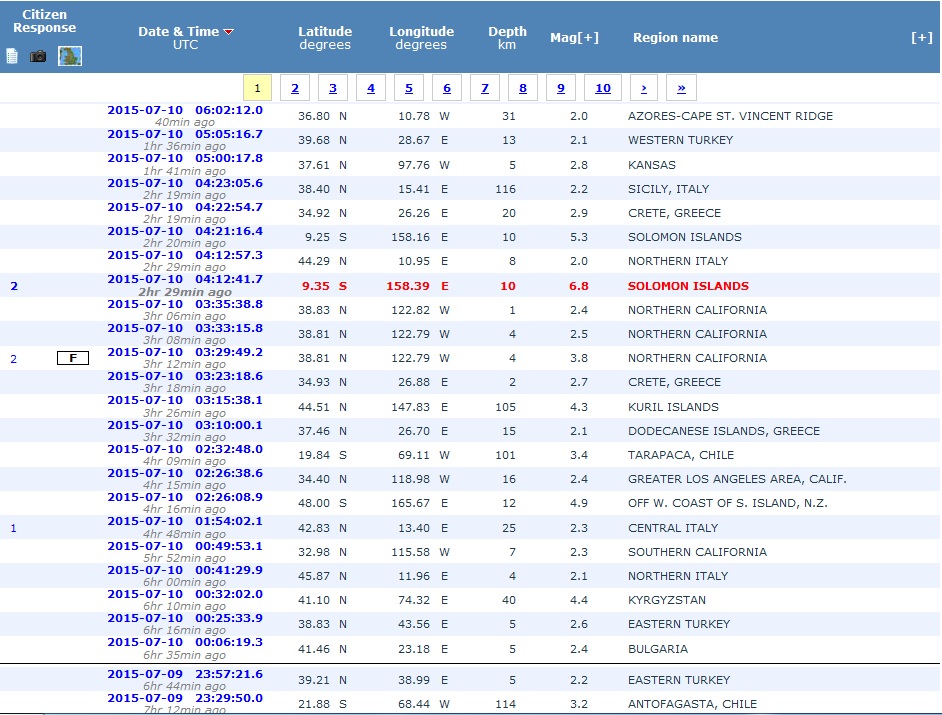
Task: Click the DODECANESE ISLANDS, GREECE region name
Action: tap(724, 431)
